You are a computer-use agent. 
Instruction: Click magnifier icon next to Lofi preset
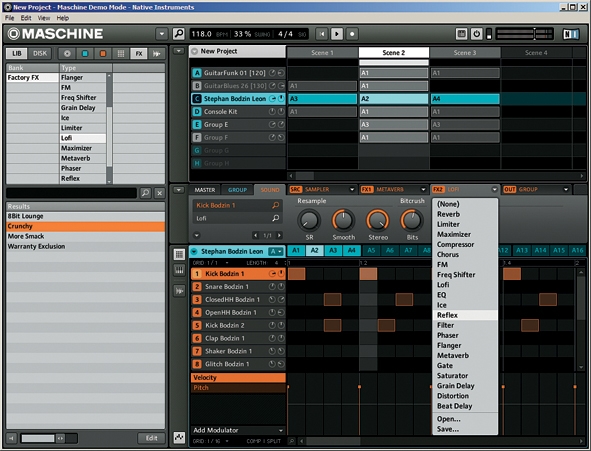coord(276,218)
